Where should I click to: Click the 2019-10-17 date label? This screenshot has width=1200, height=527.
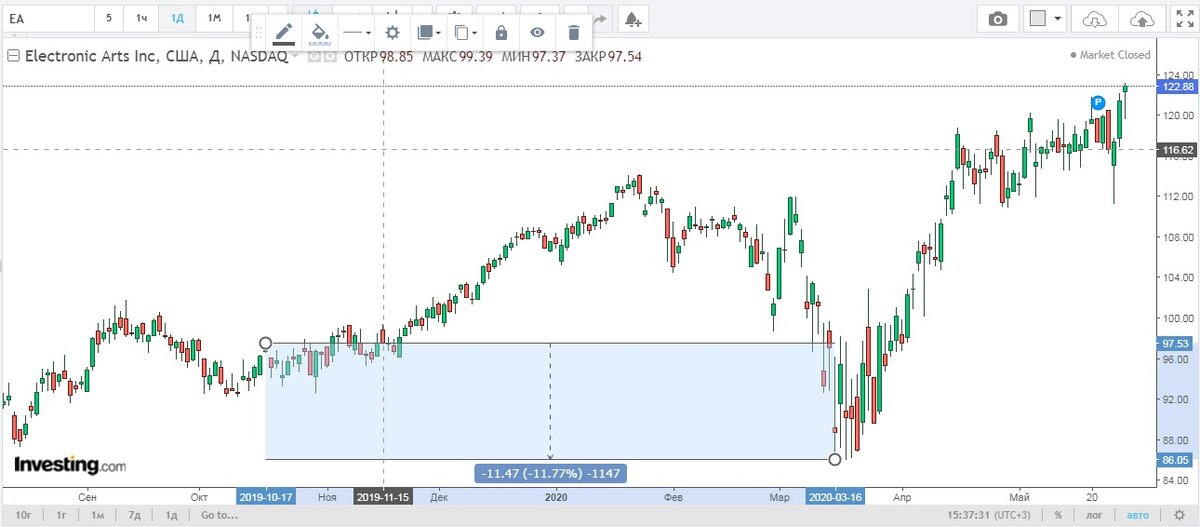click(266, 497)
